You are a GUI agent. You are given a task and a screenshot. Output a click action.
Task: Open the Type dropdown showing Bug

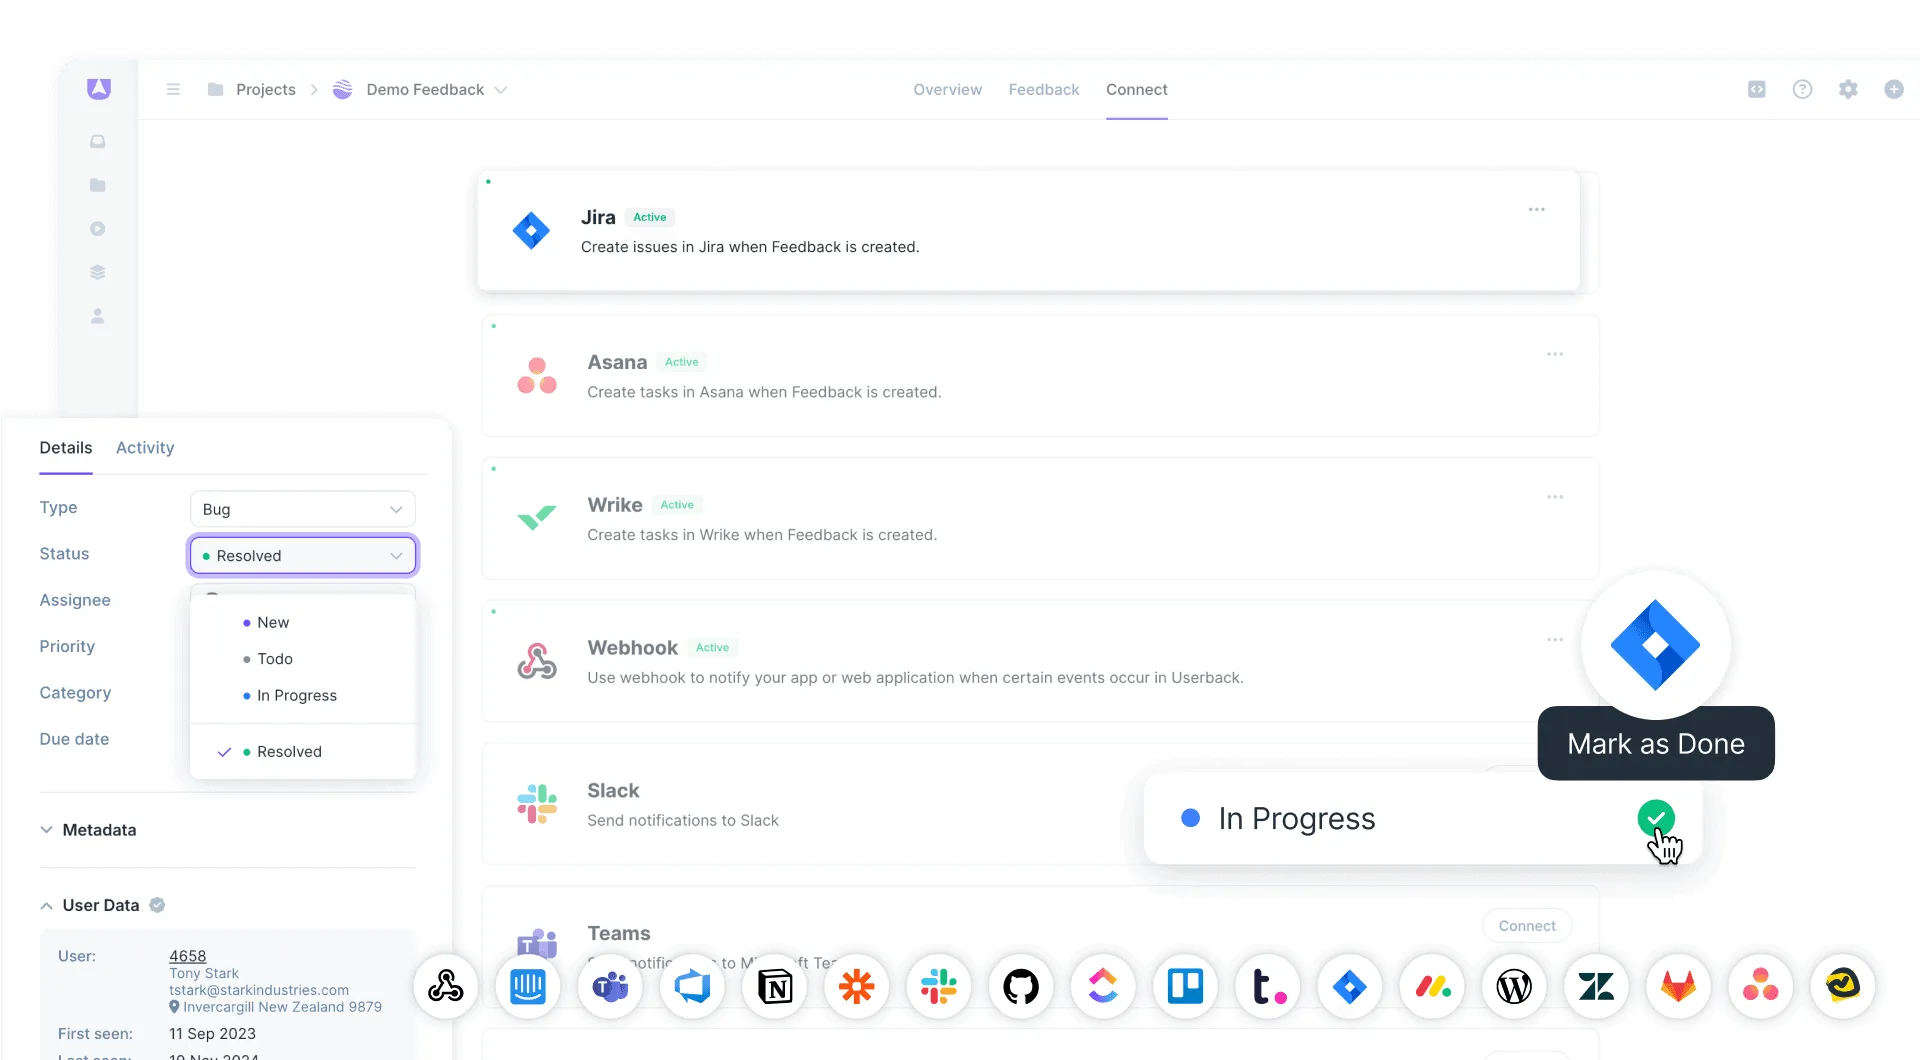302,509
